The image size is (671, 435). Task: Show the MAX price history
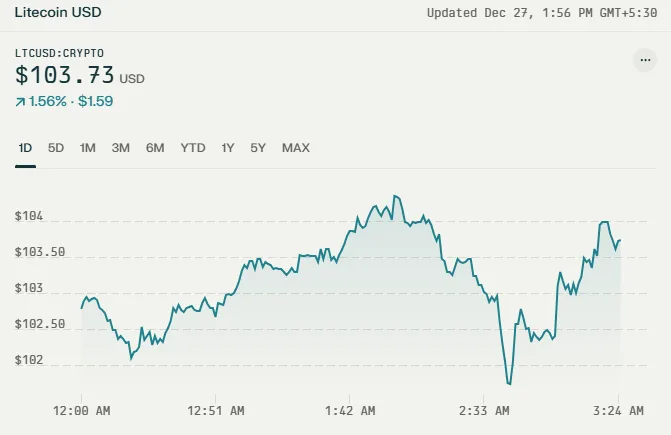pos(296,148)
